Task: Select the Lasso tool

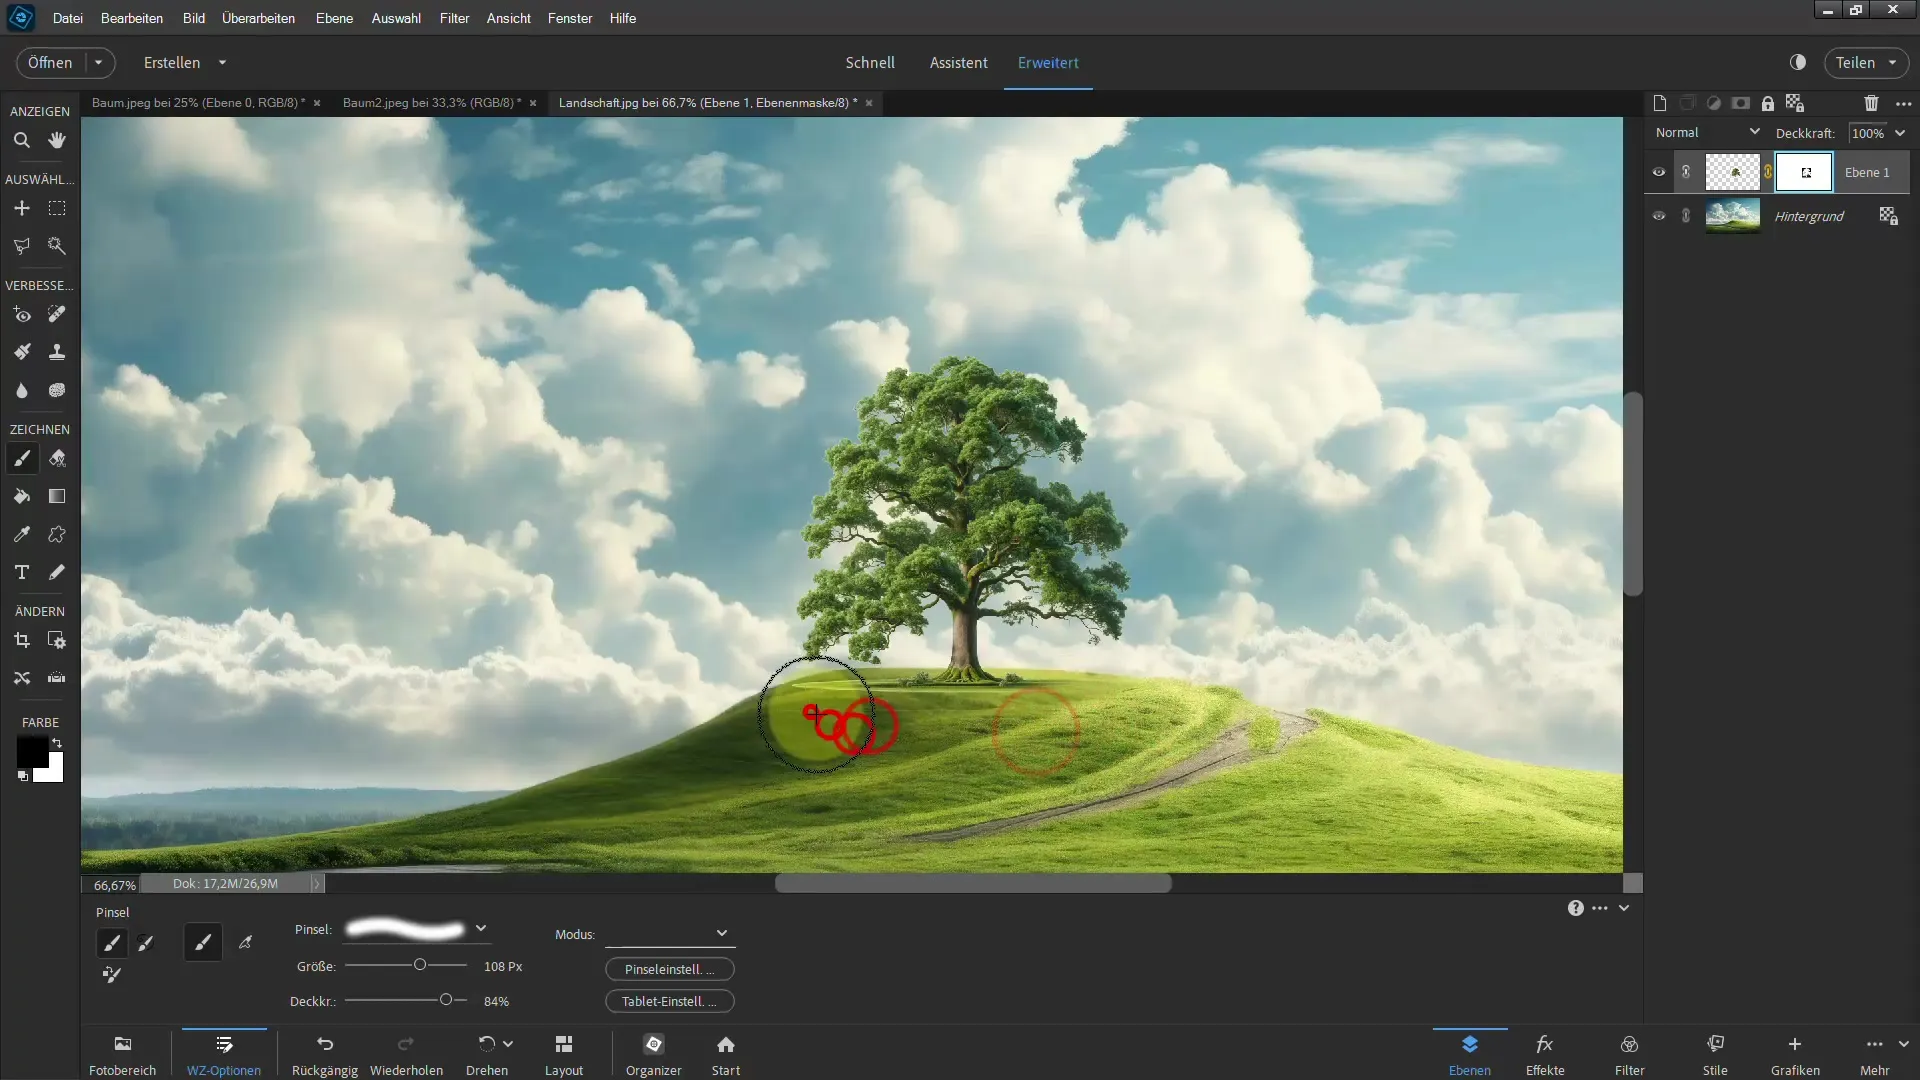Action: click(x=21, y=246)
